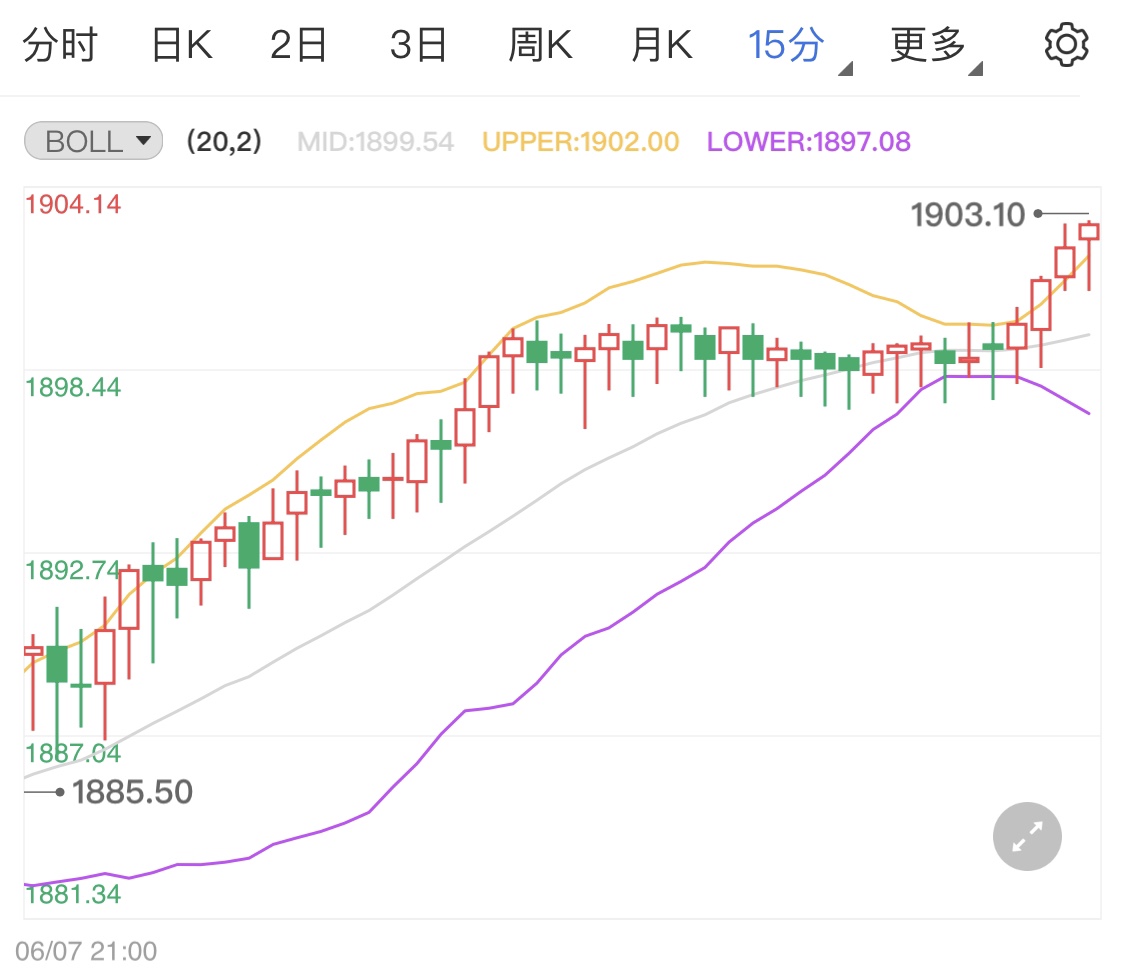
Task: Open the 3日 three-day chart tab
Action: [418, 44]
